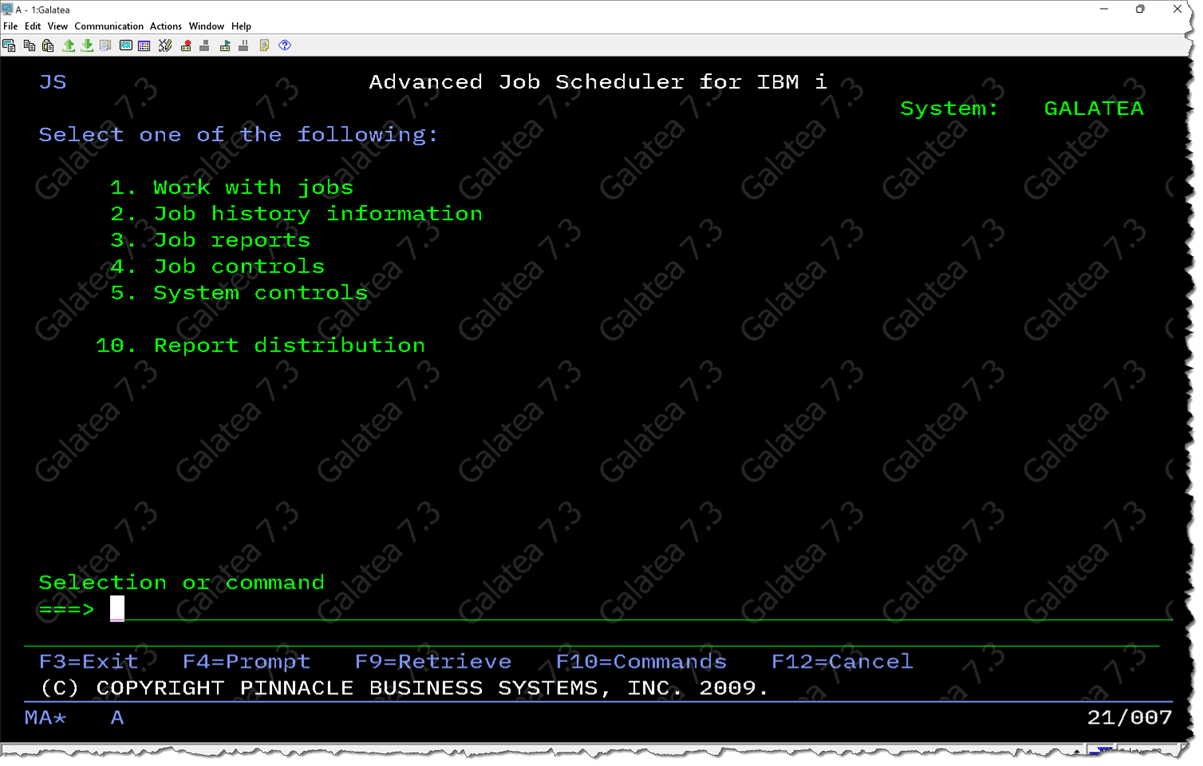Start macro recording with red dot icon
Screen dimensions: 1203x766
pyautogui.click(x=185, y=45)
